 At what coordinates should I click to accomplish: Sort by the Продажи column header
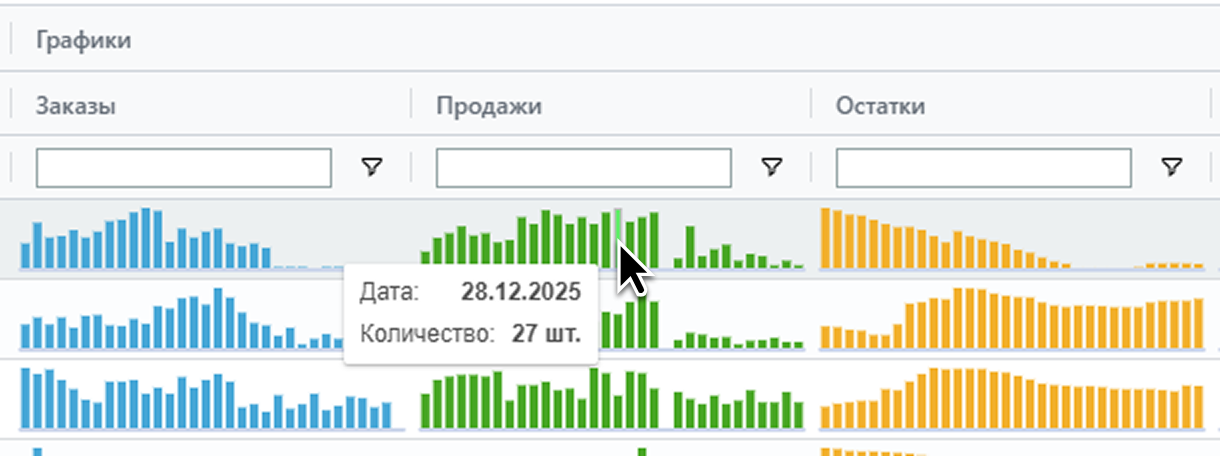tap(489, 106)
